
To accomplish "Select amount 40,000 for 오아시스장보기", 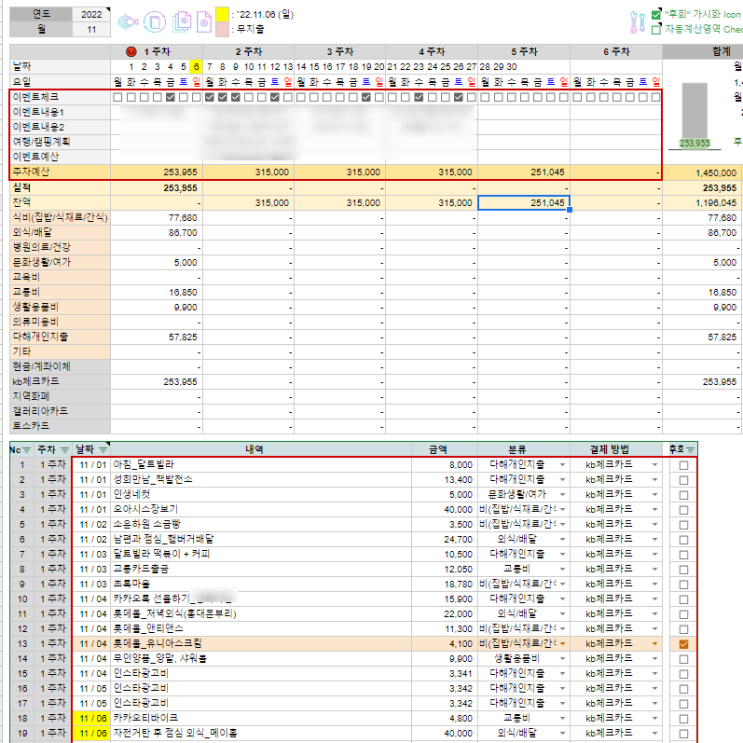I will [x=444, y=510].
